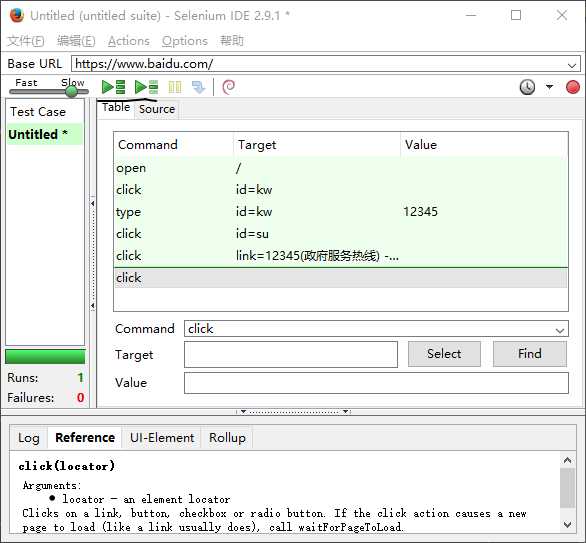Minimize the Selenium IDE window

tap(471, 15)
